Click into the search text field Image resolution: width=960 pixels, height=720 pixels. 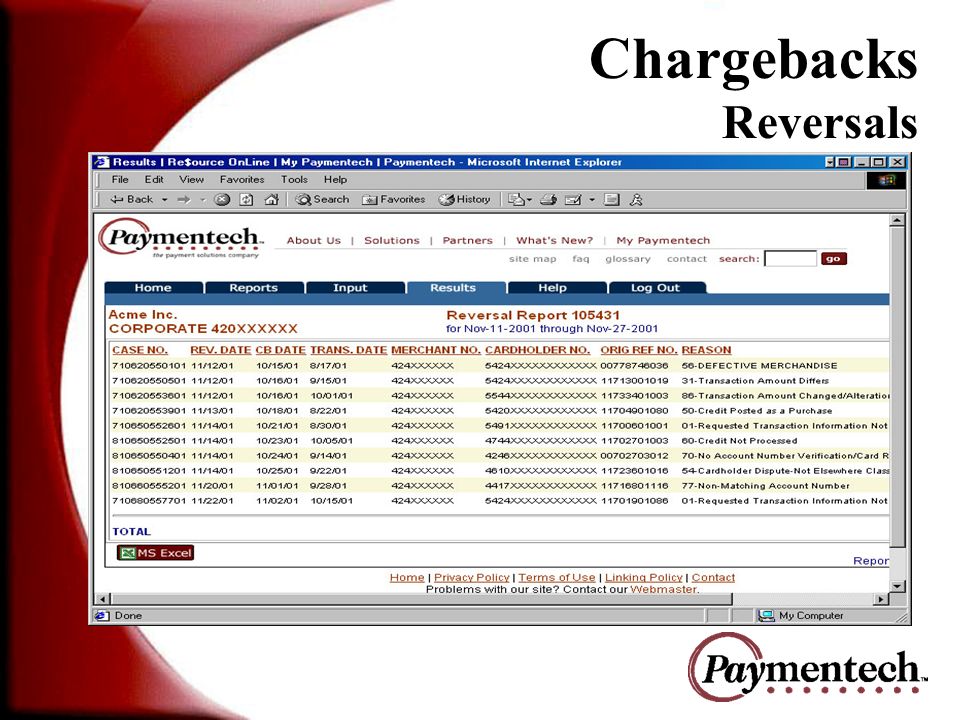pos(790,258)
